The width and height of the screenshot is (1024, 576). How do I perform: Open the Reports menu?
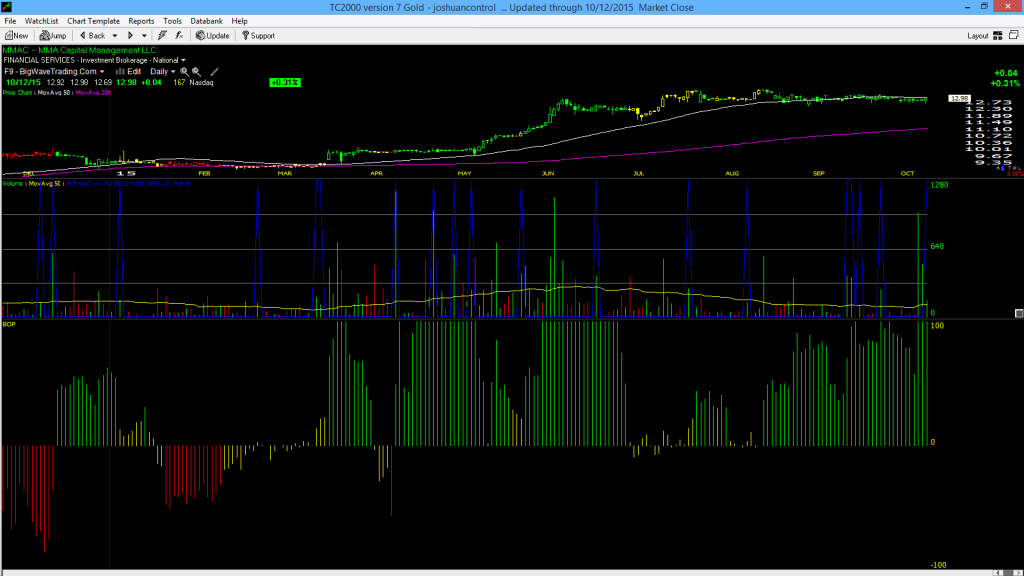(141, 21)
